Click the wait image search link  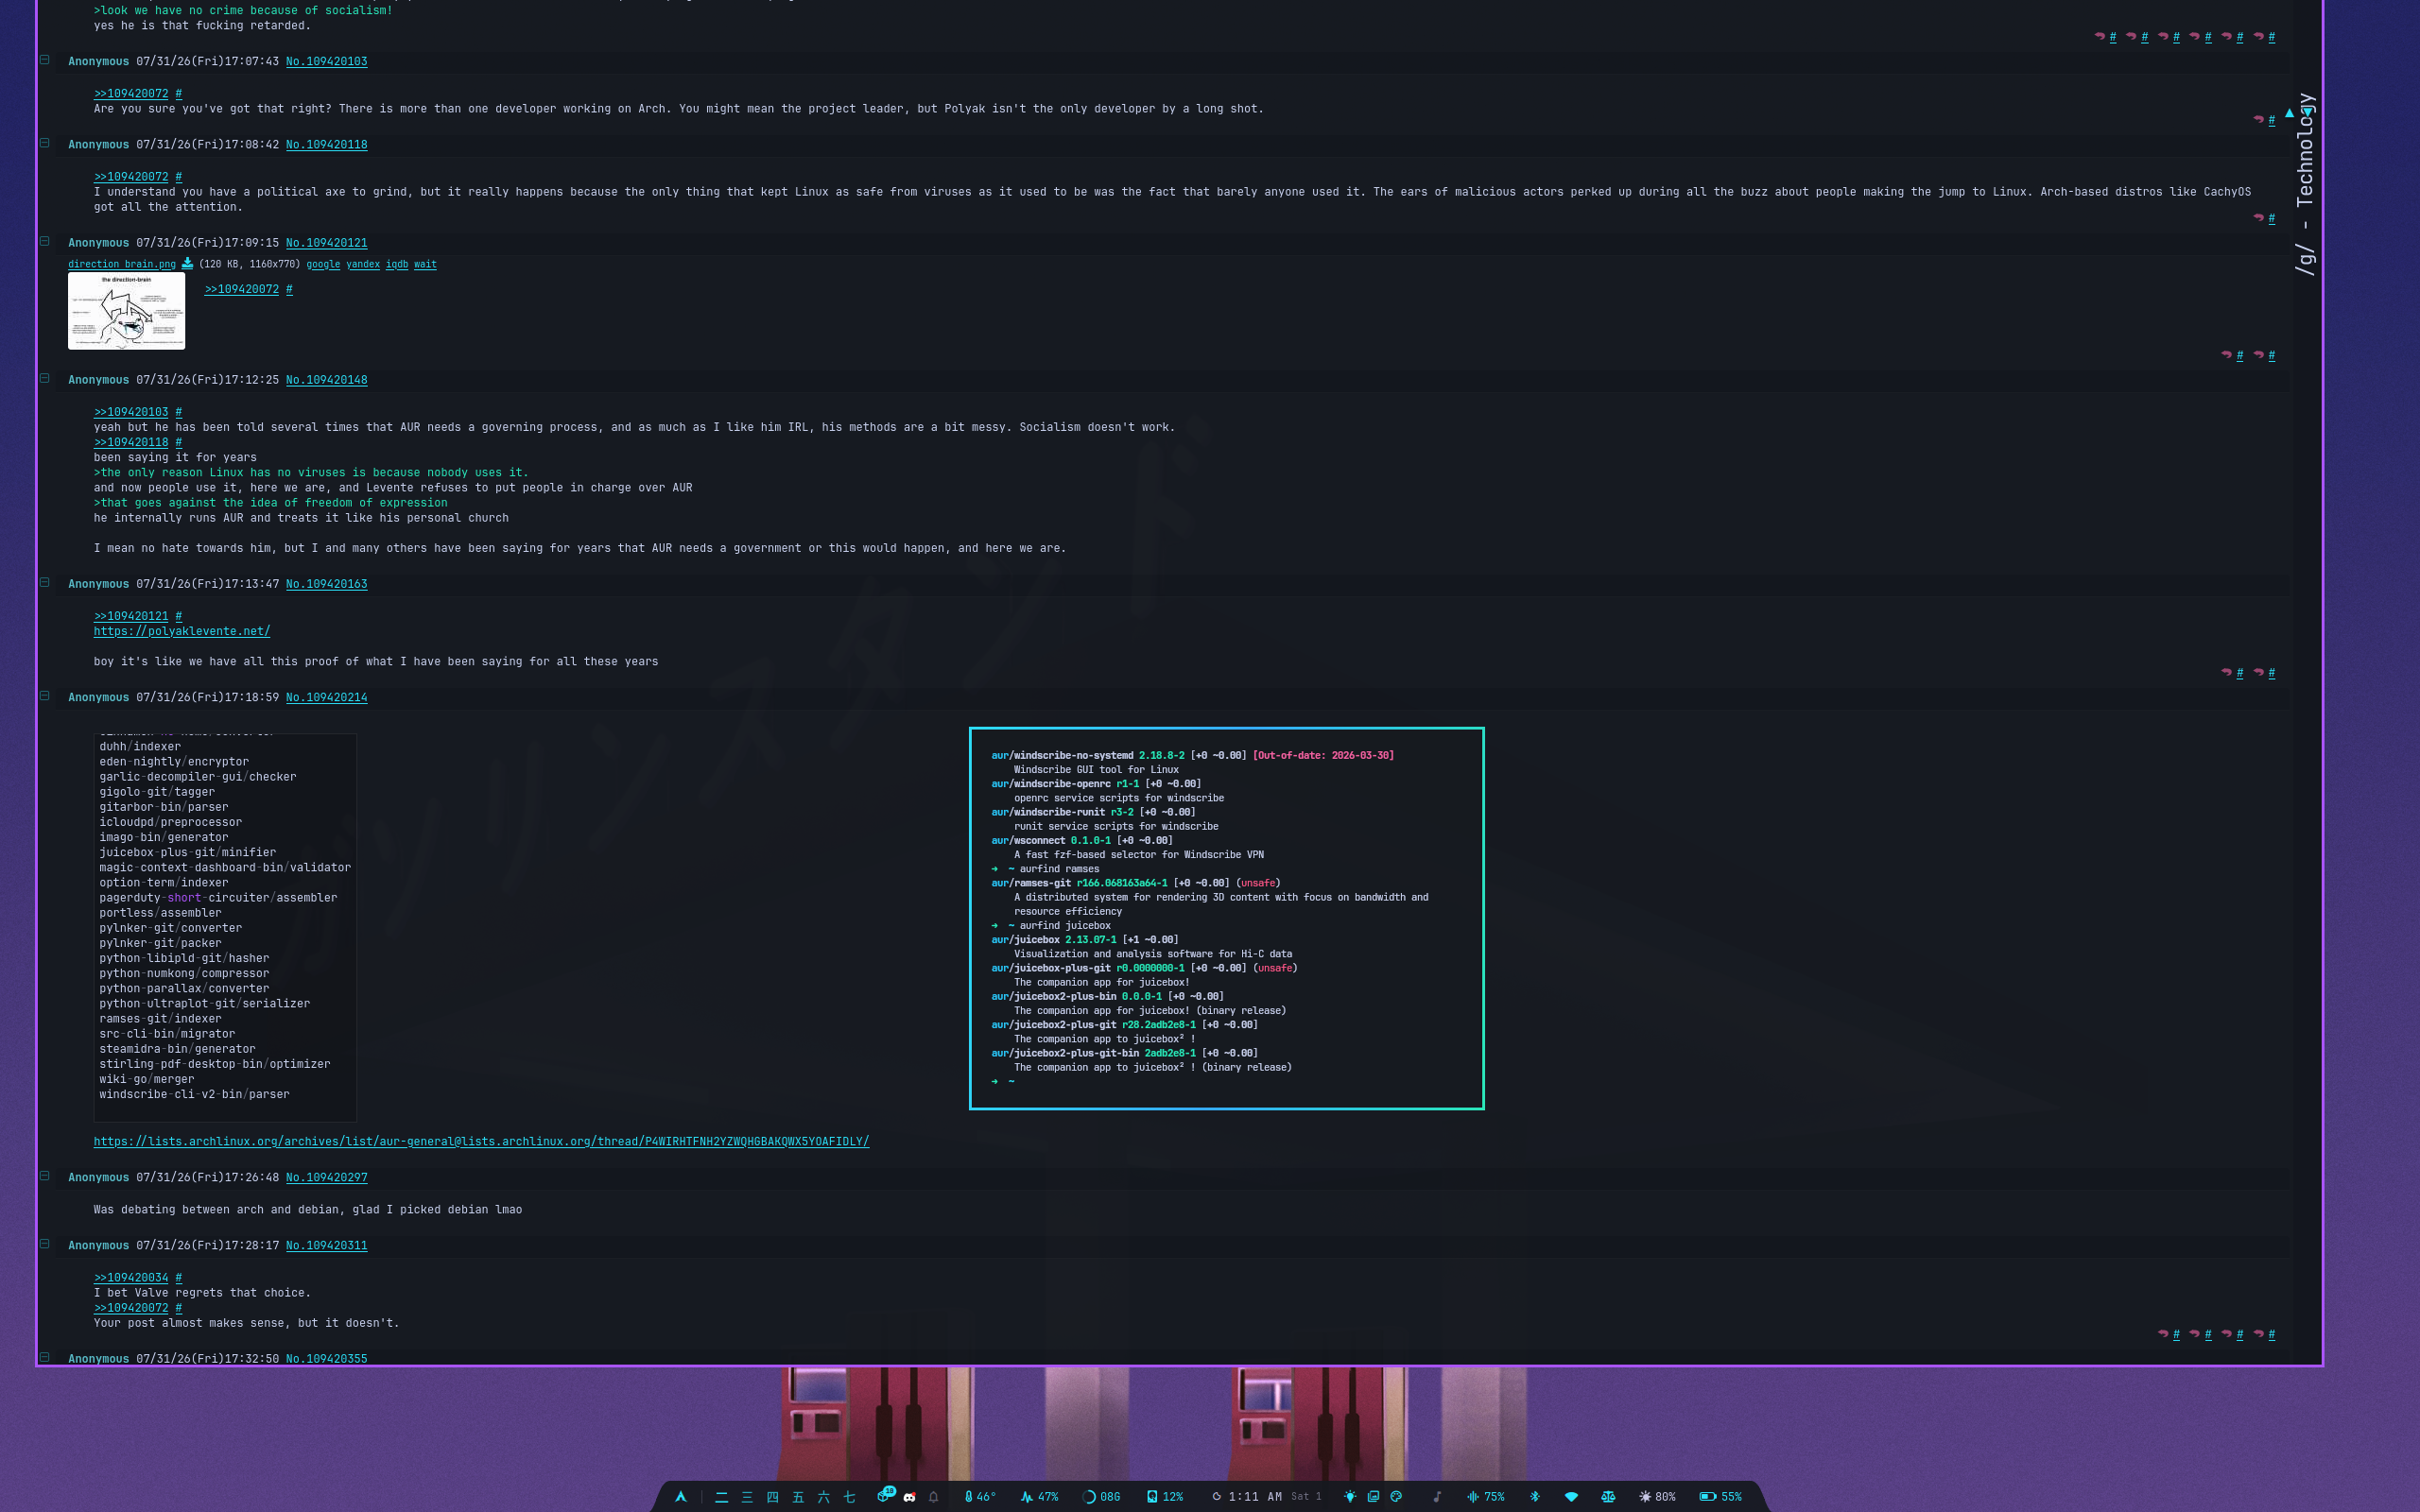click(x=425, y=265)
